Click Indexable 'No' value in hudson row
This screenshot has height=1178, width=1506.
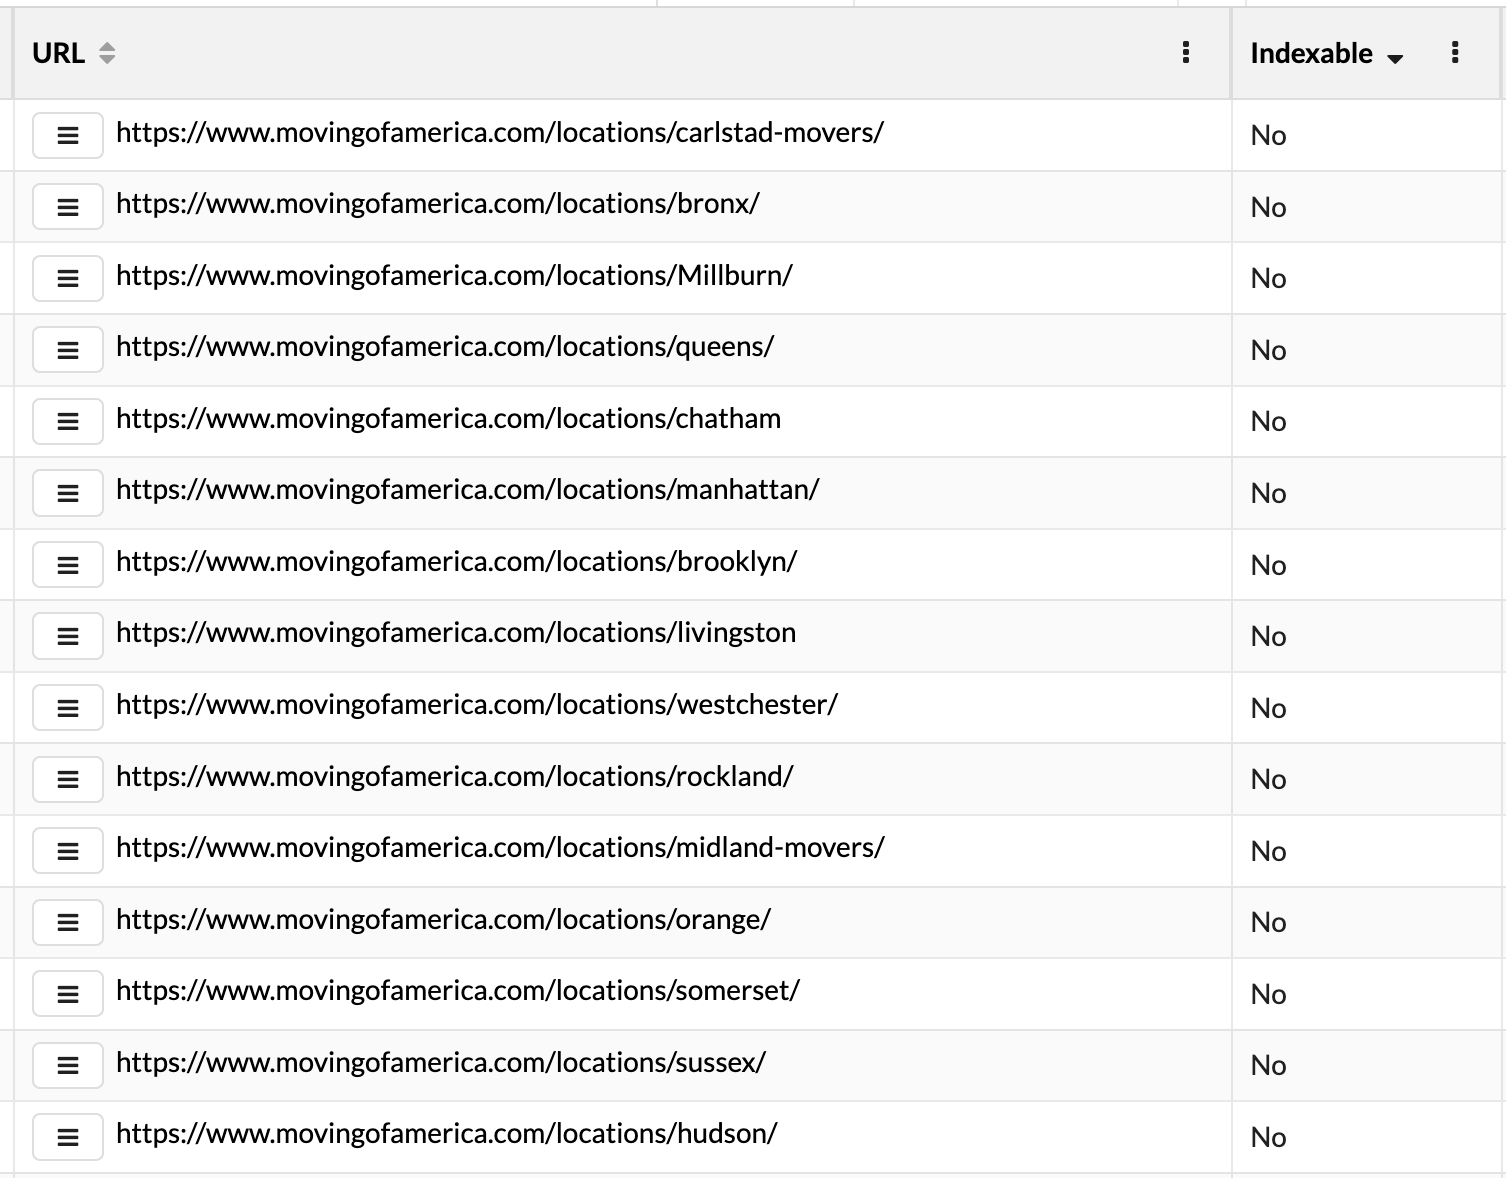tap(1268, 1138)
